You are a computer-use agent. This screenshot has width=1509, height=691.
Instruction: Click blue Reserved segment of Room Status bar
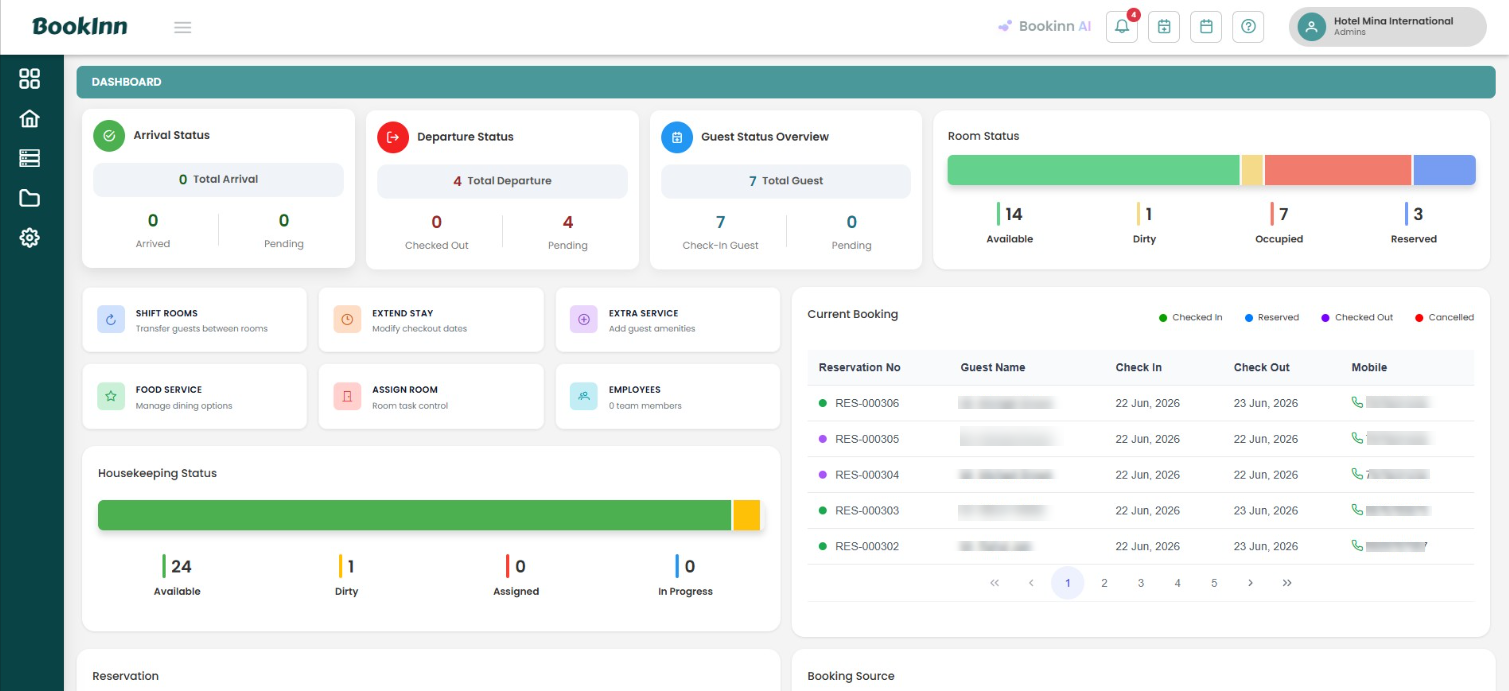1444,170
